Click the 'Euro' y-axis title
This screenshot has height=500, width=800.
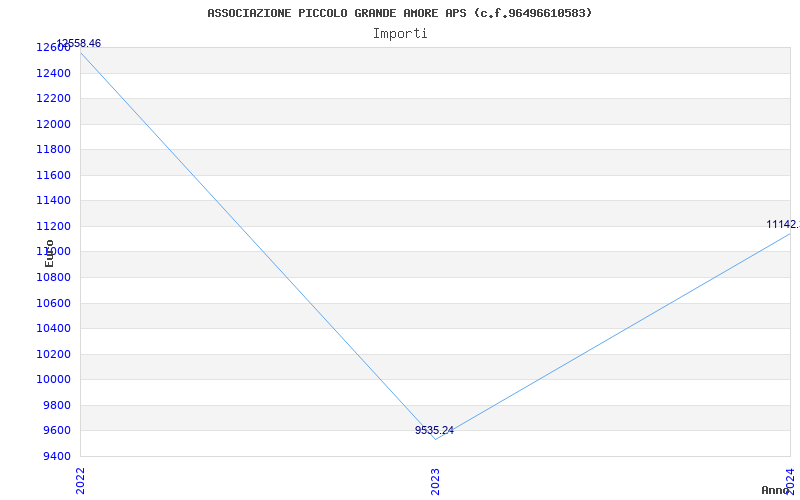click(x=49, y=253)
